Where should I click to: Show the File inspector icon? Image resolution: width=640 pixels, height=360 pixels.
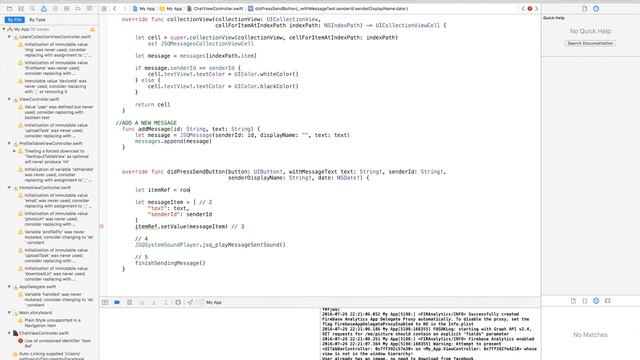pyautogui.click(x=584, y=9)
